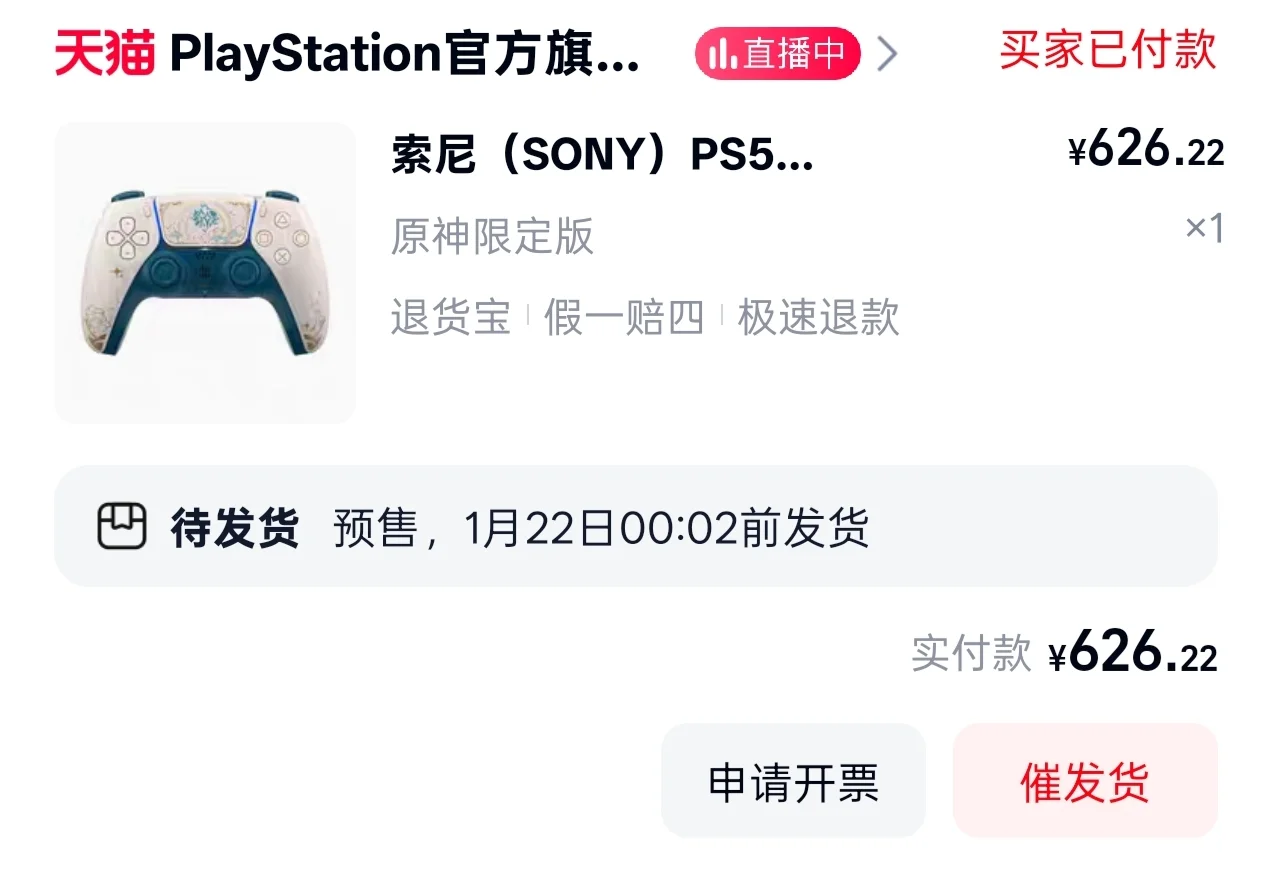Open presale shipping info 1月22日00:02前发货

pos(600,527)
